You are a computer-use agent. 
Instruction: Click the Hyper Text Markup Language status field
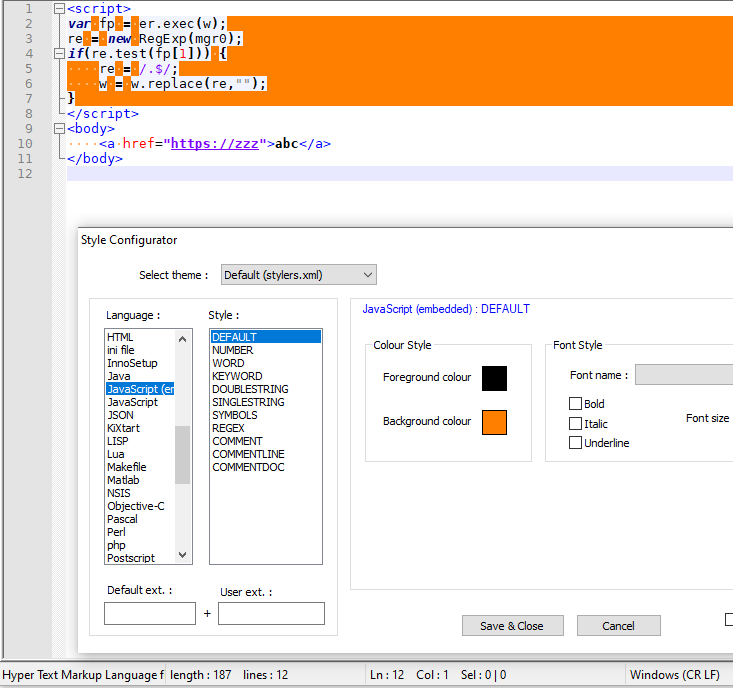click(x=83, y=675)
